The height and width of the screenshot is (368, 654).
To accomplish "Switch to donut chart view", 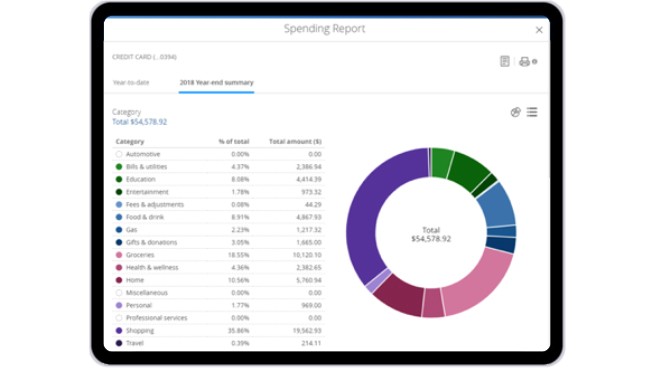I will click(516, 112).
